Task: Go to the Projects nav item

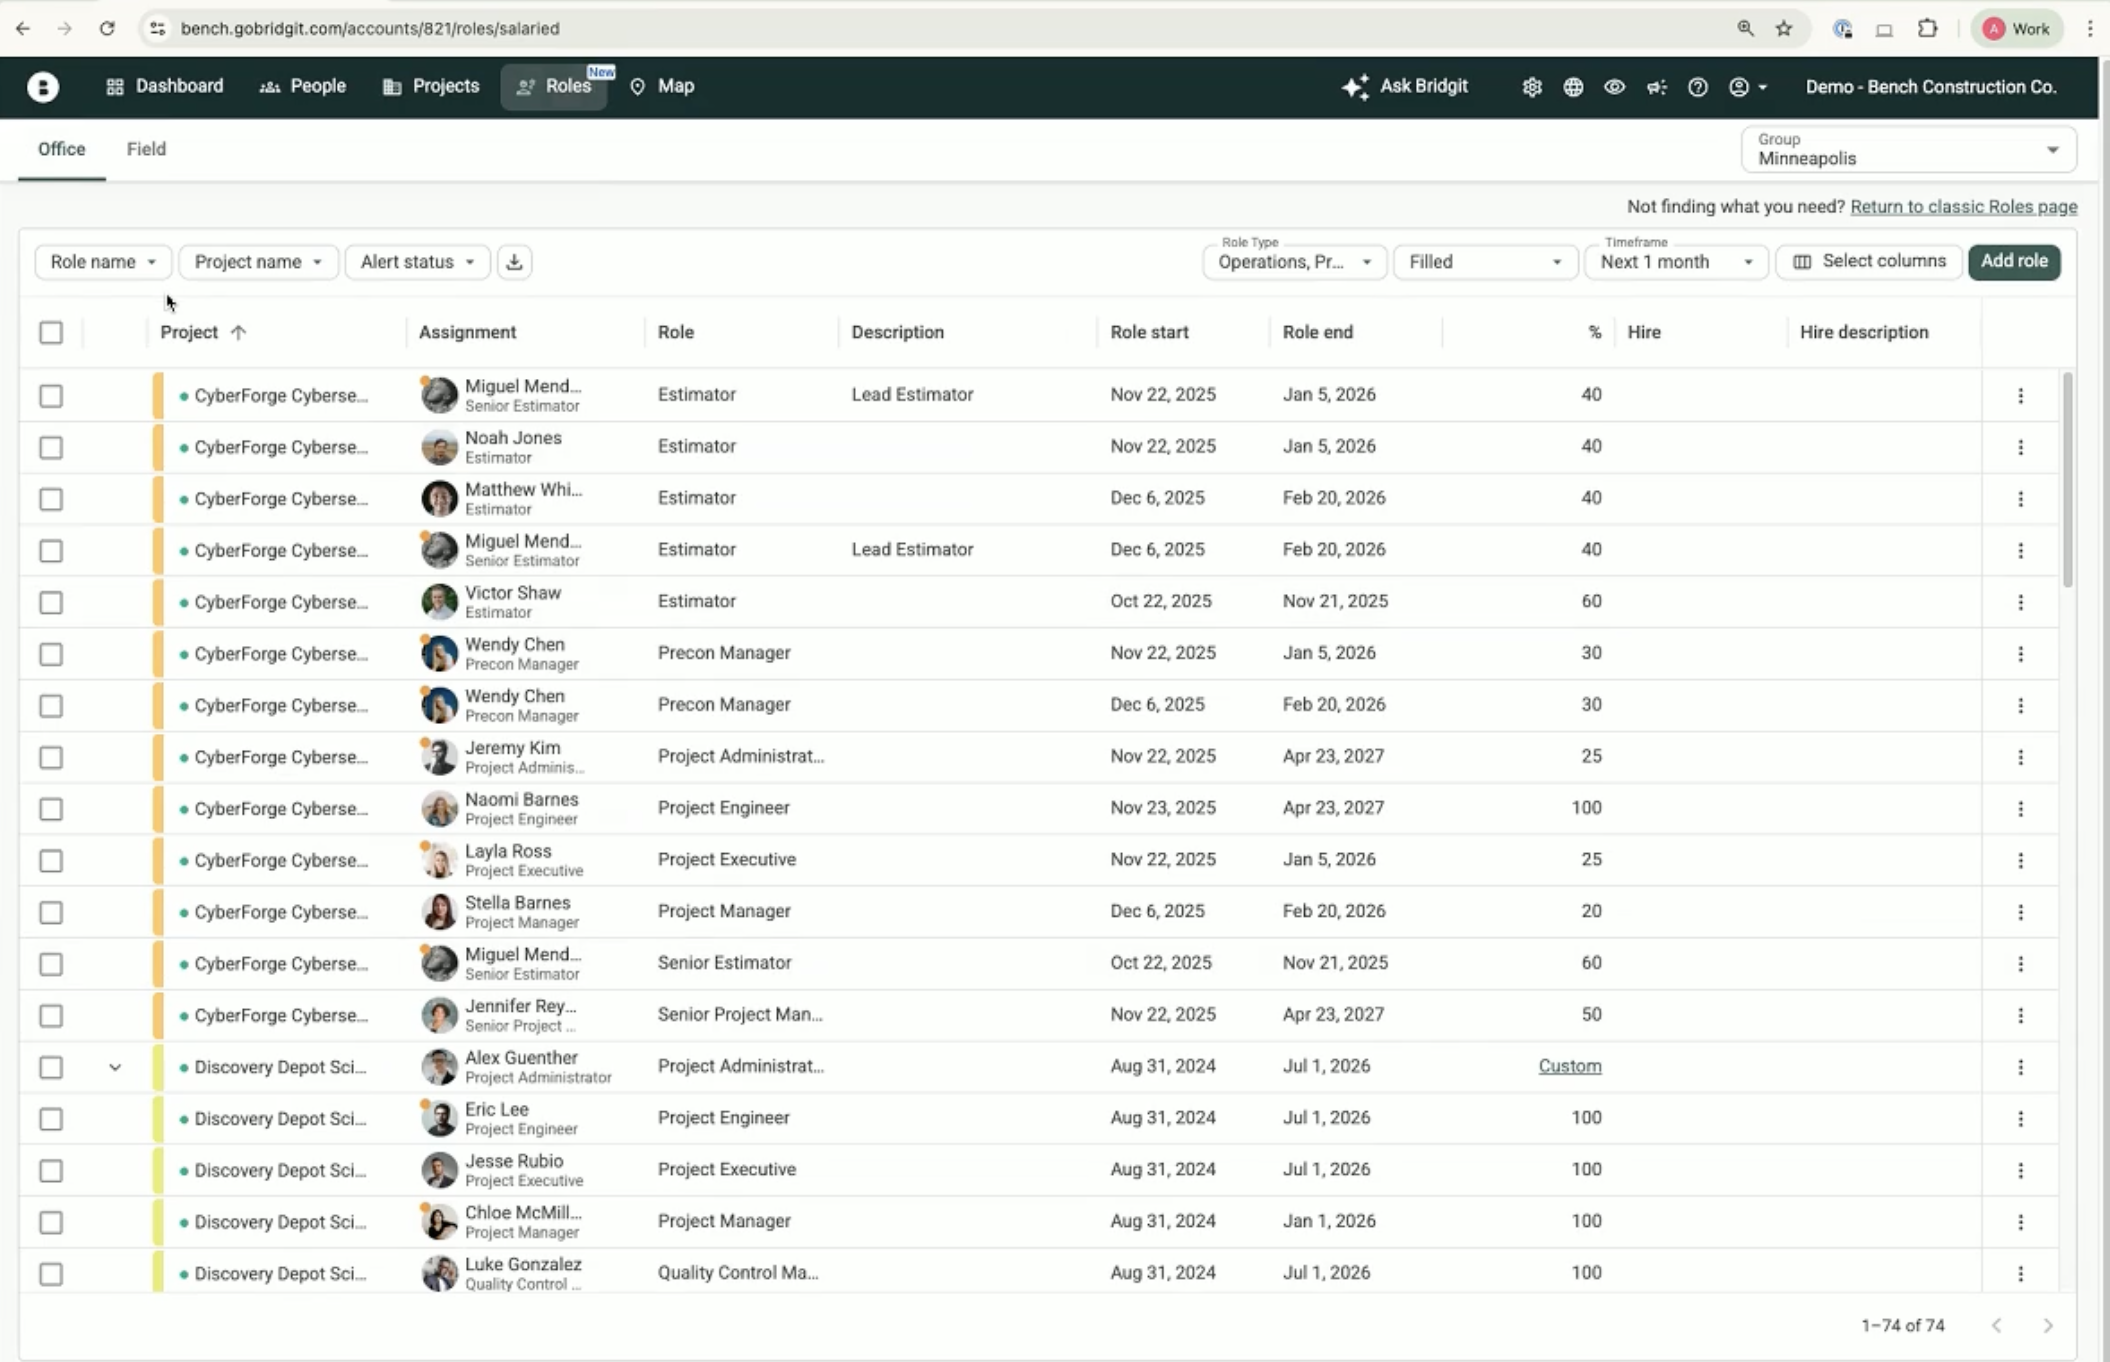Action: tap(431, 86)
